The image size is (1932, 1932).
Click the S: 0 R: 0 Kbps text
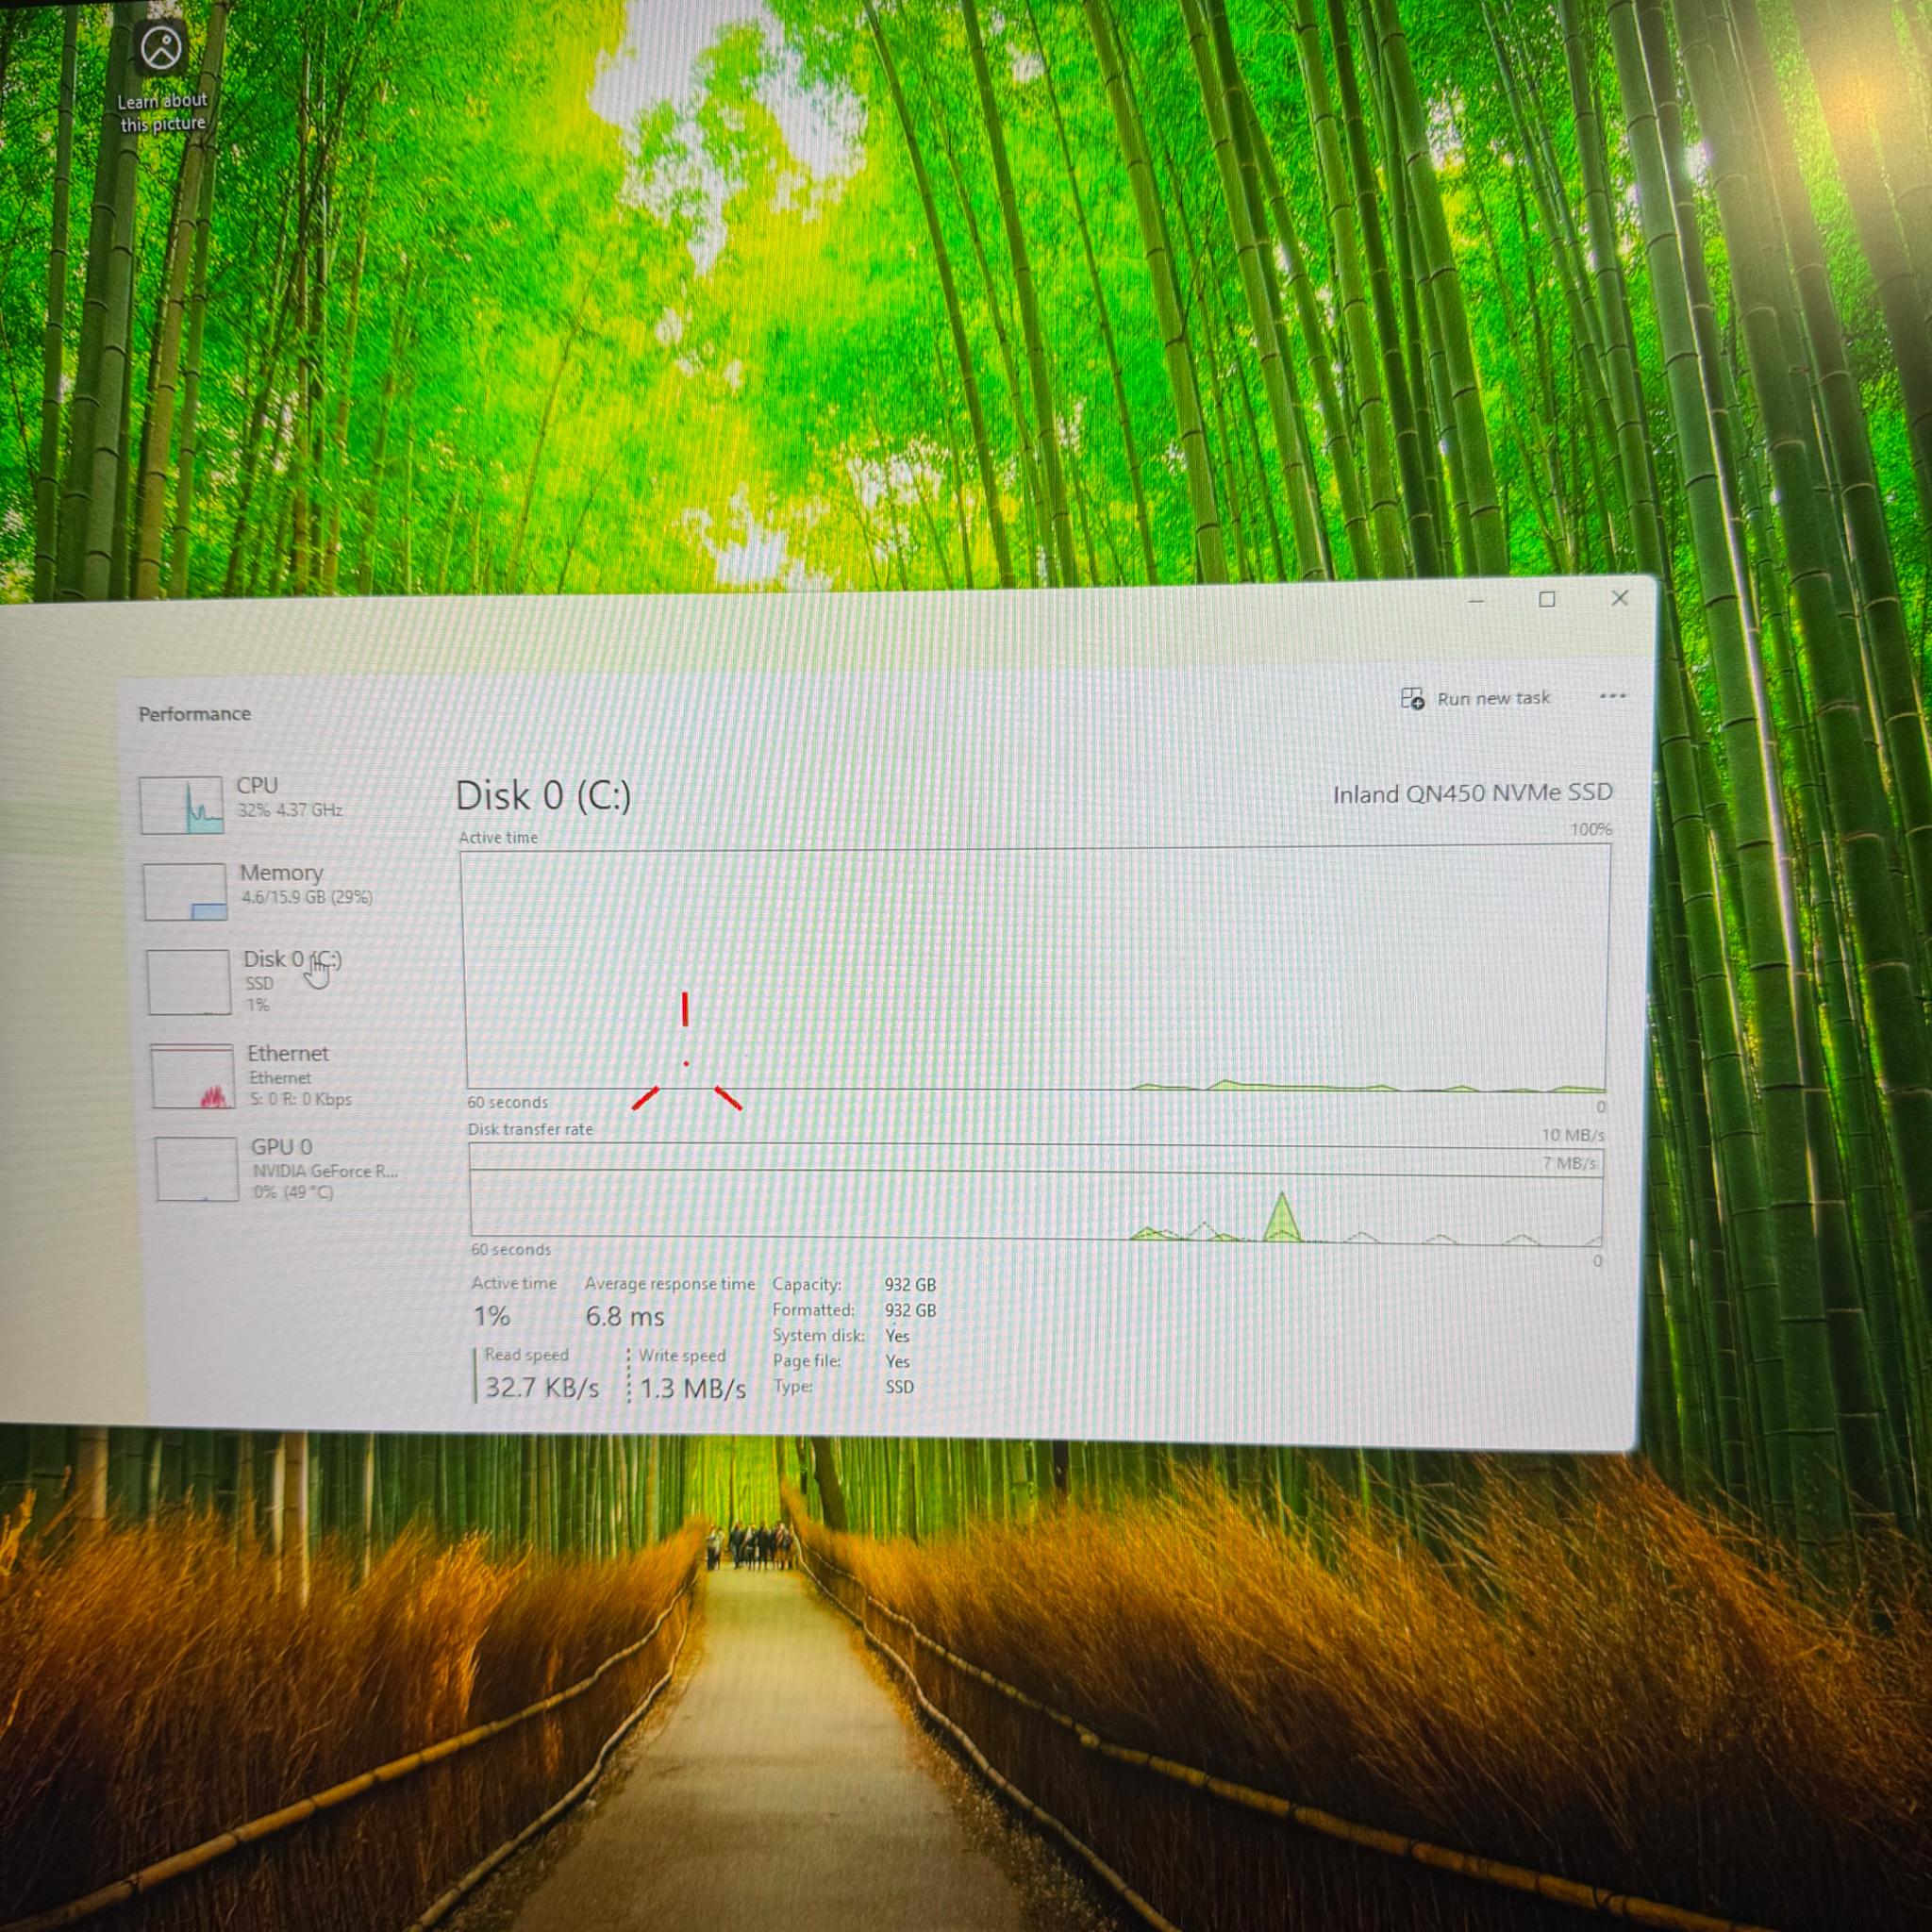301,1099
